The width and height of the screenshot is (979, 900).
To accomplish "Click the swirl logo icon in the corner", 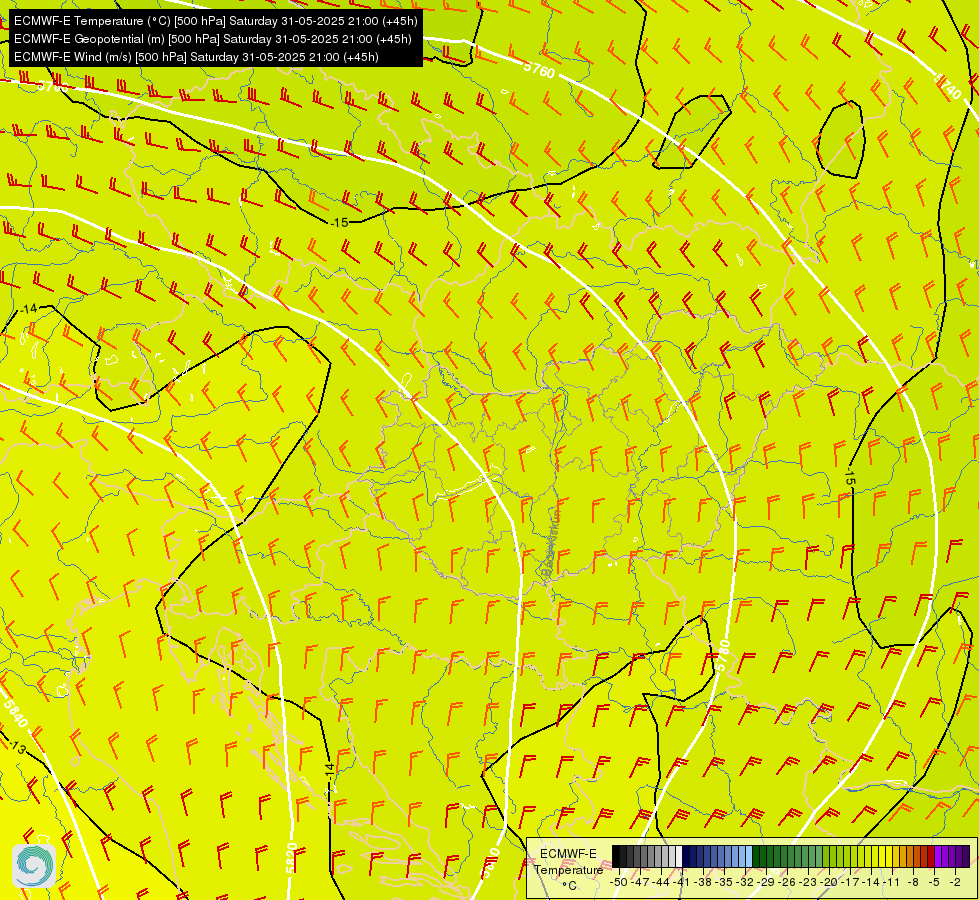I will tap(34, 866).
